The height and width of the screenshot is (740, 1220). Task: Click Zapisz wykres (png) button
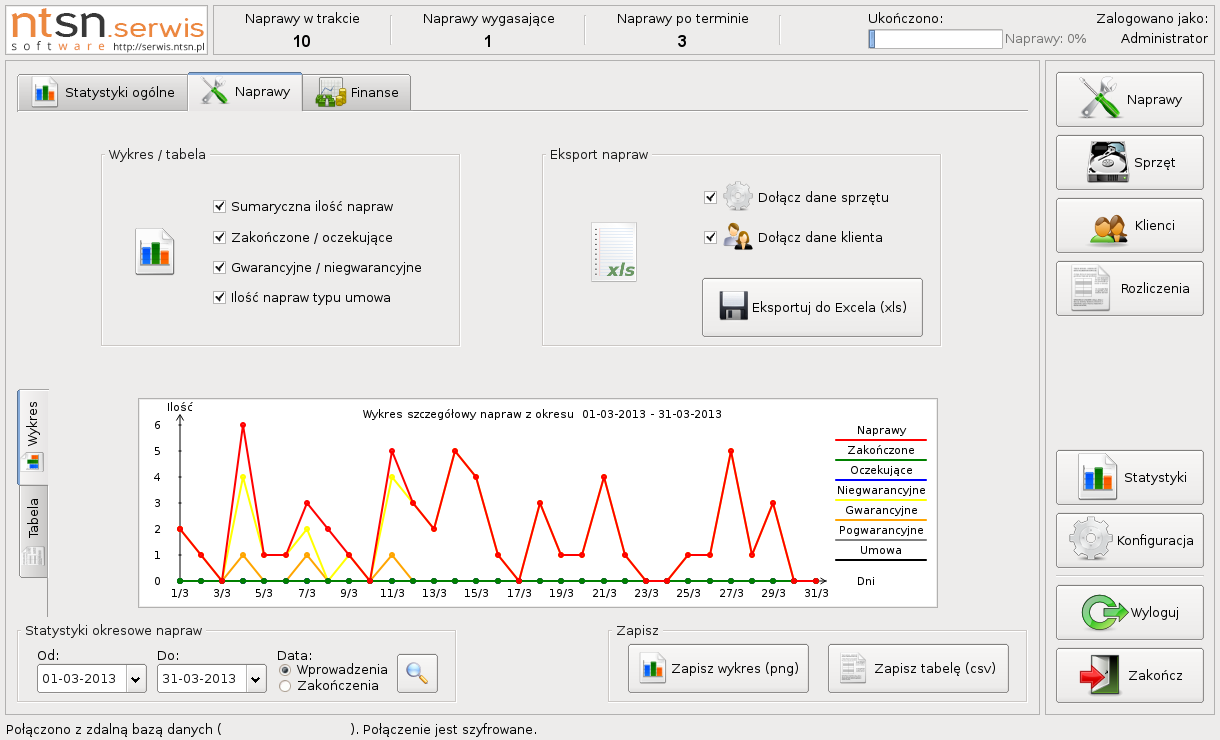point(718,669)
